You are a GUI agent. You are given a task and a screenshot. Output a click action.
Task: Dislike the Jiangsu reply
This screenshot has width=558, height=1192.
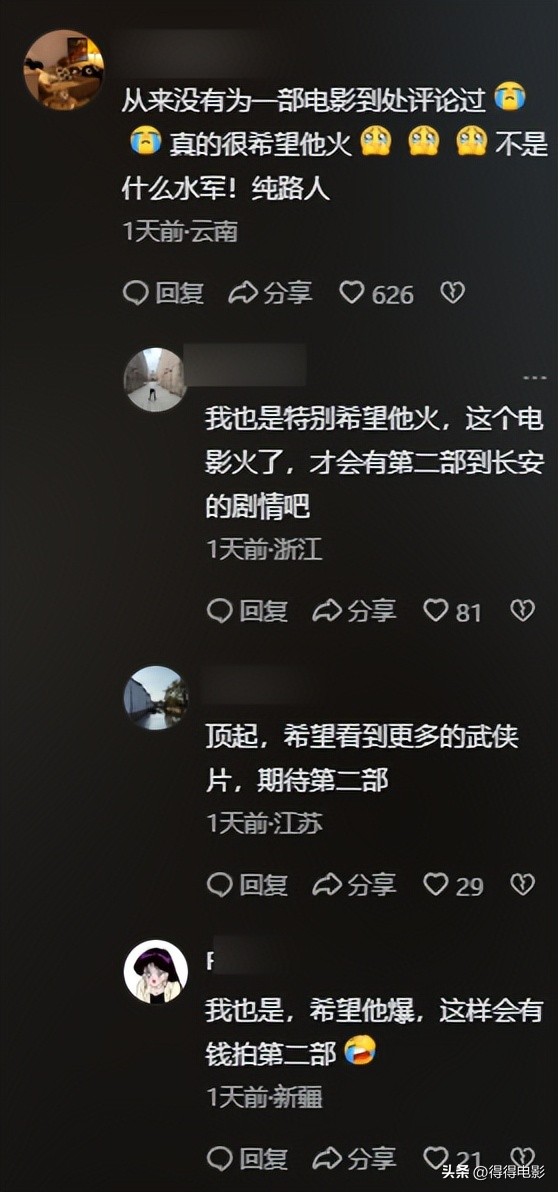coord(522,884)
